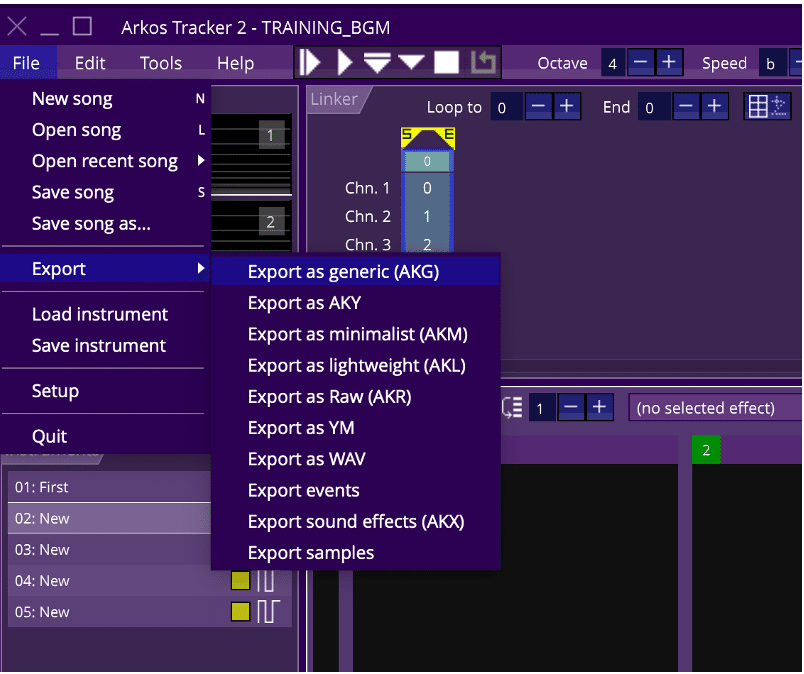Open Setup from File menu

tap(105, 391)
